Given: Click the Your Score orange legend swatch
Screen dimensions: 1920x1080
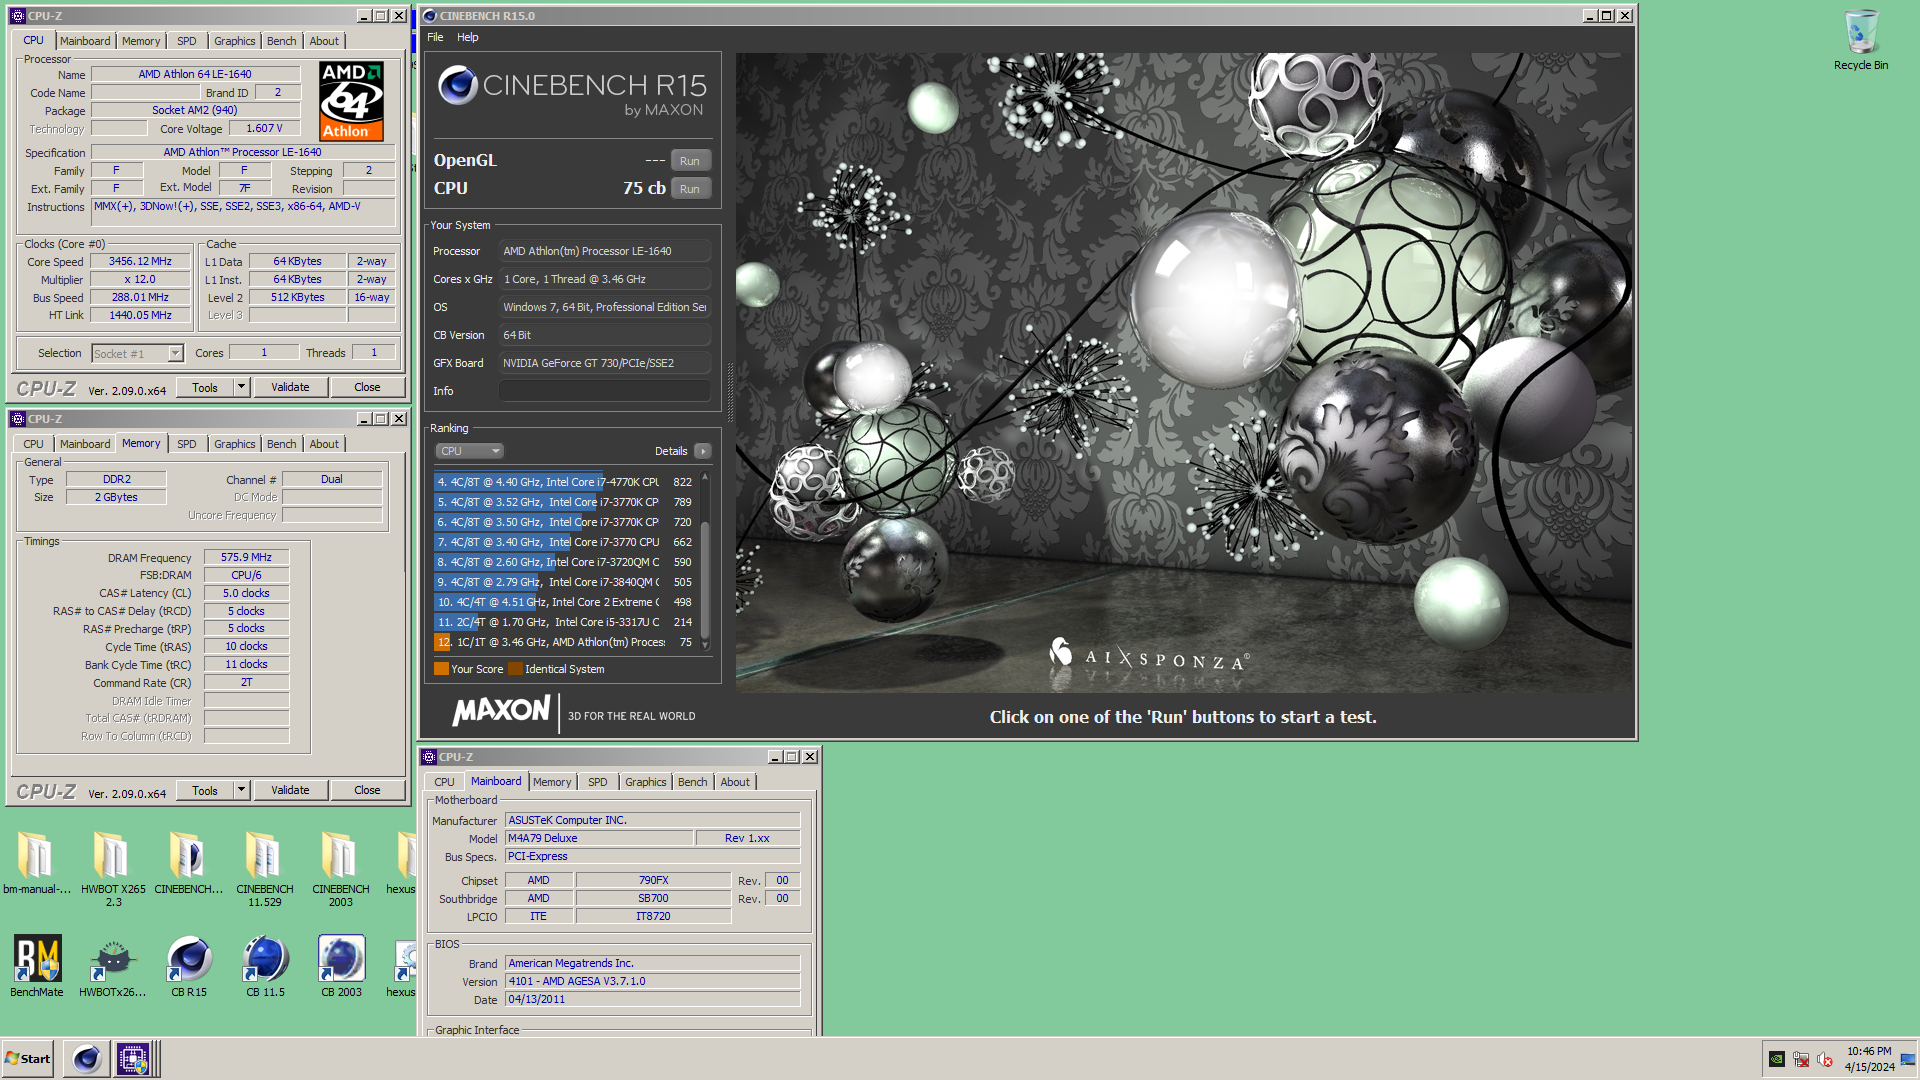Looking at the screenshot, I should pos(441,669).
